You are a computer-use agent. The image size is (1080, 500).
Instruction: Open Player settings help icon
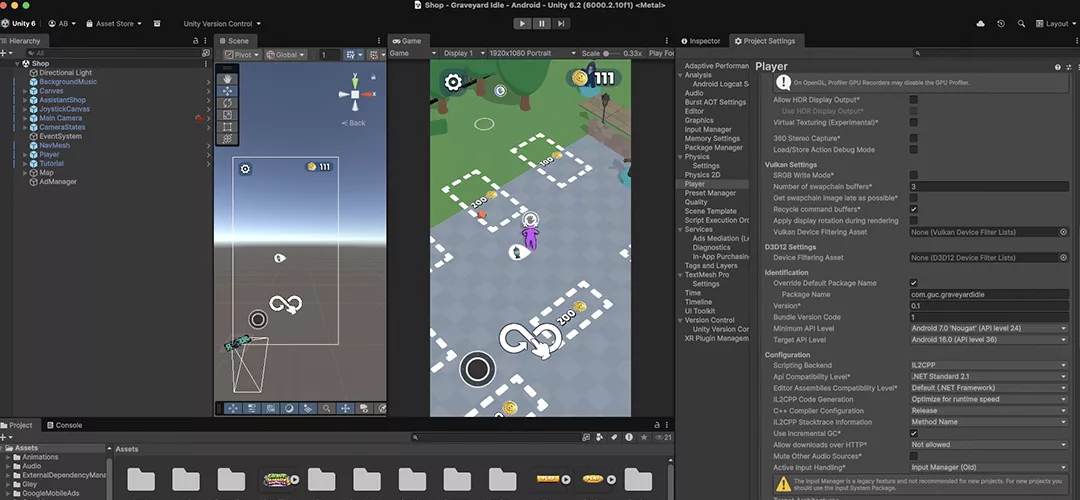[1056, 67]
